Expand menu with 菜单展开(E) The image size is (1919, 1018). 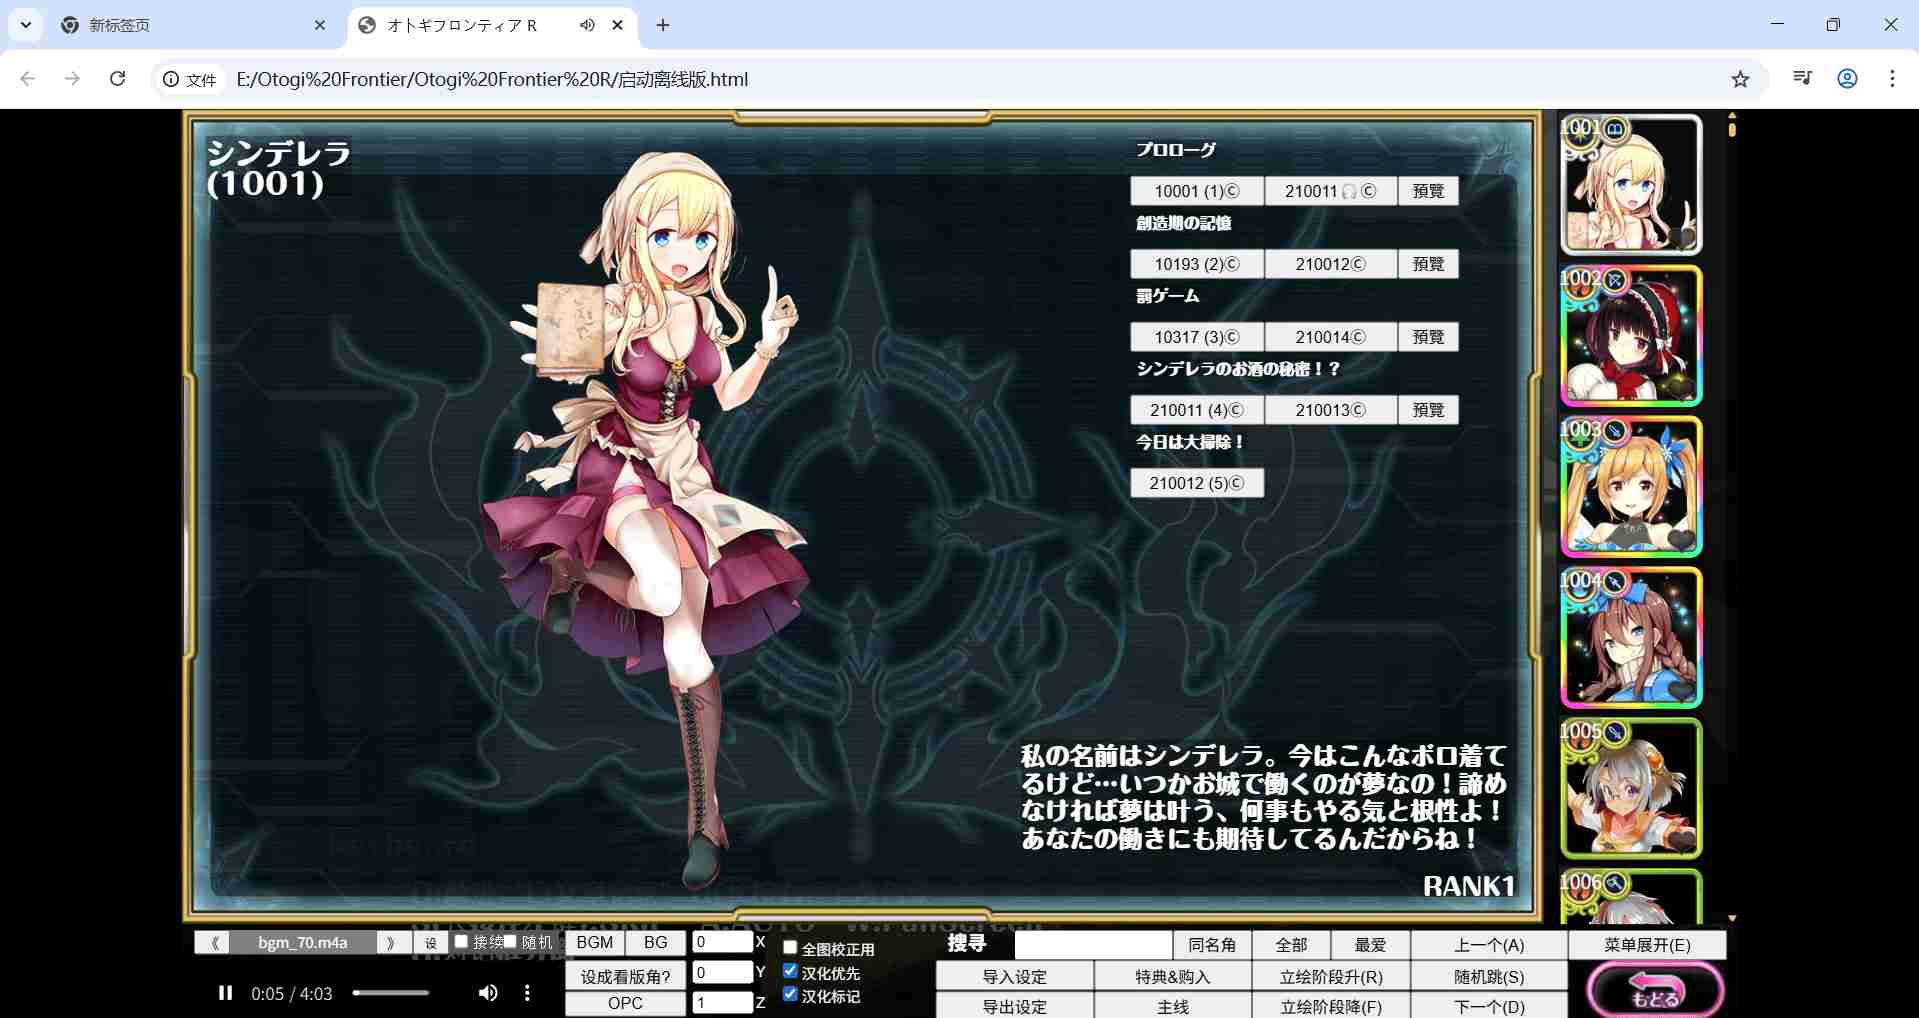click(1647, 945)
